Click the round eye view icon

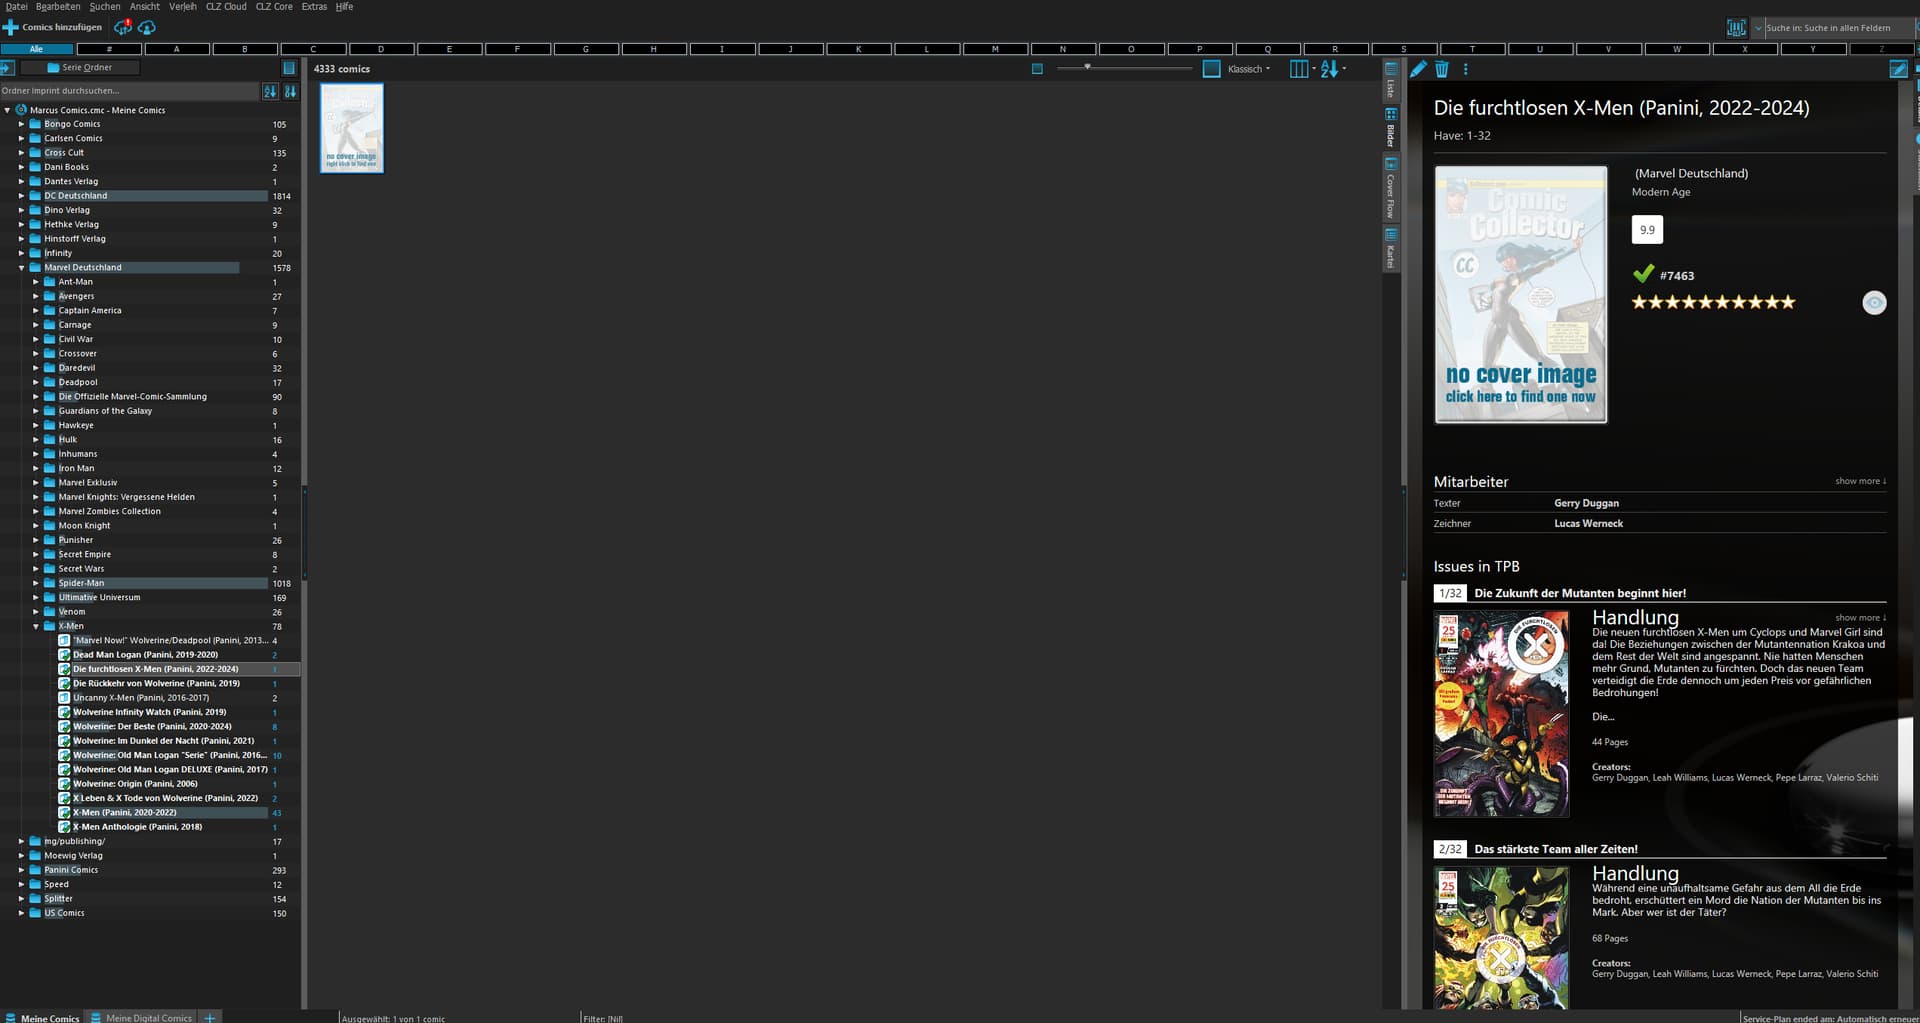coord(1874,303)
